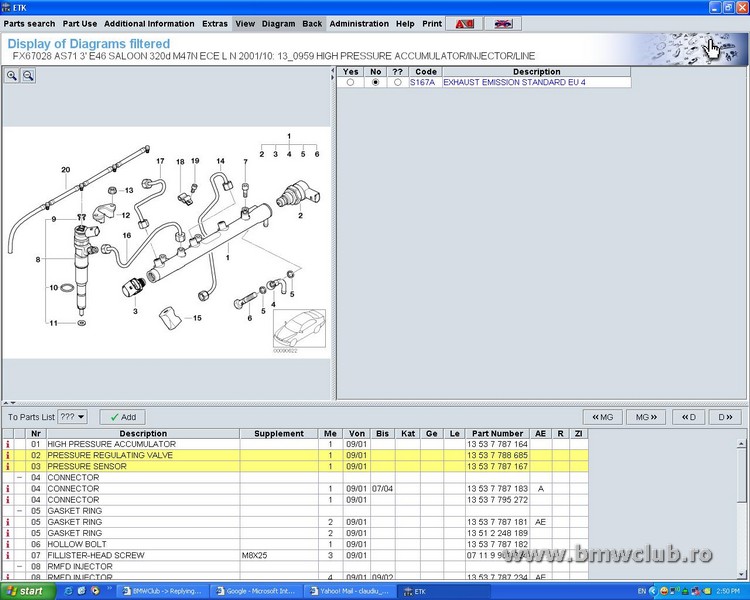Open info icon for GASKET RING 13 53 7 787 181
Image resolution: width=750 pixels, height=600 pixels.
[x=8, y=522]
